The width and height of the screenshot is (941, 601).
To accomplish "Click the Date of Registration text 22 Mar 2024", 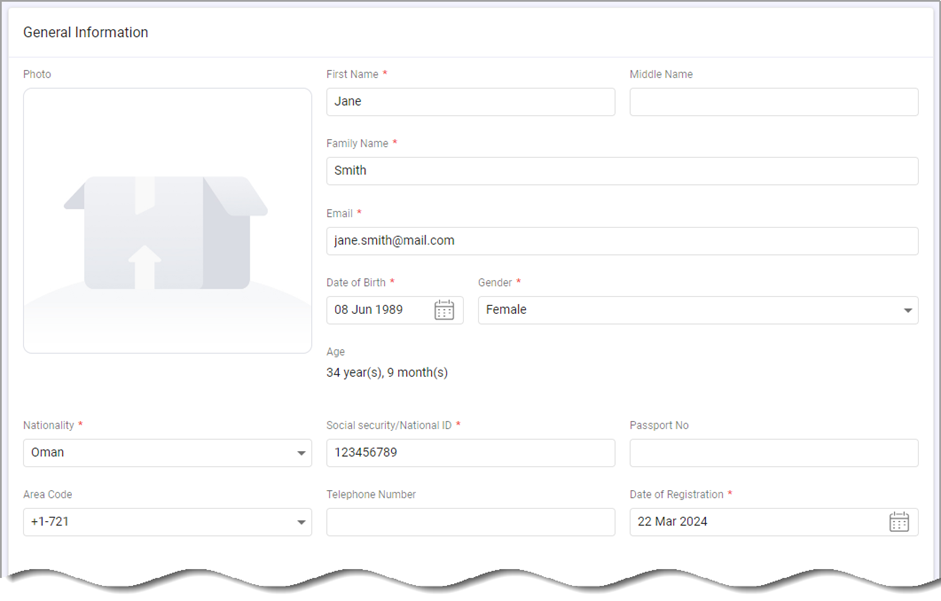I will 672,522.
